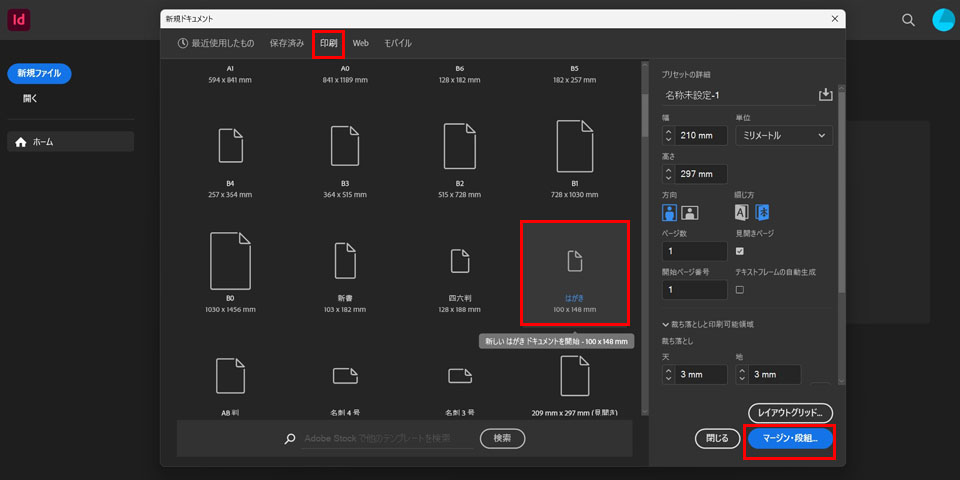Open search icon in top bar
The width and height of the screenshot is (960, 480).
(x=908, y=20)
